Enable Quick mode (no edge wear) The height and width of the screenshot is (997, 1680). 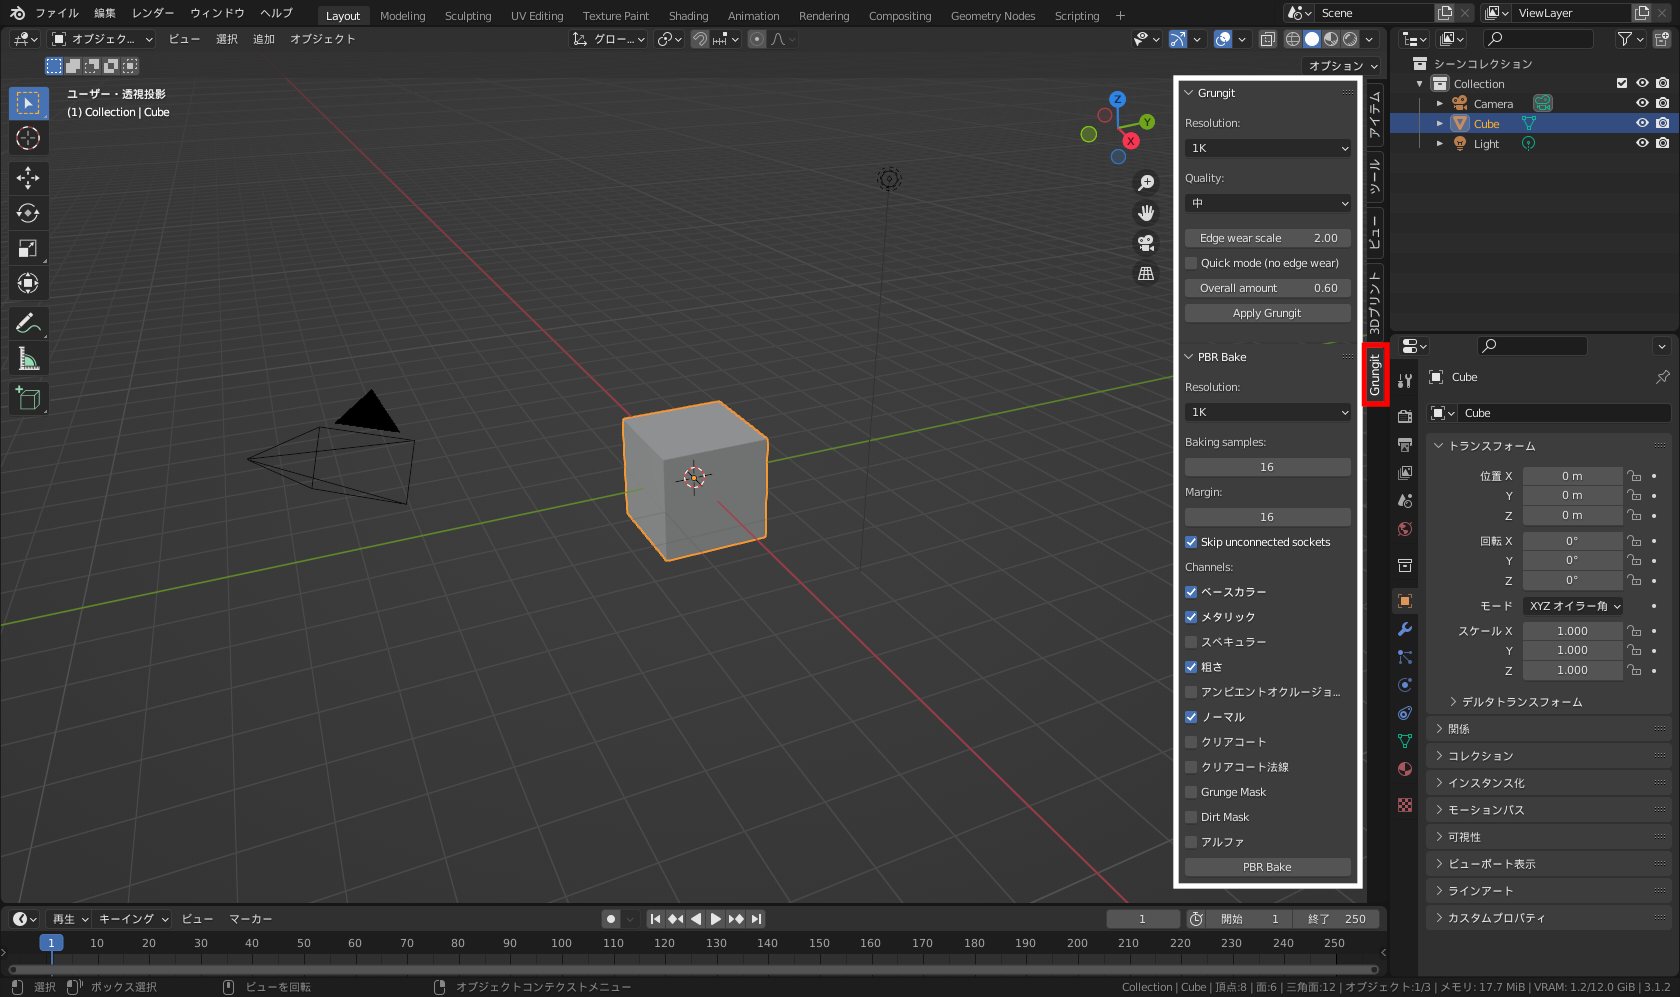(1191, 263)
